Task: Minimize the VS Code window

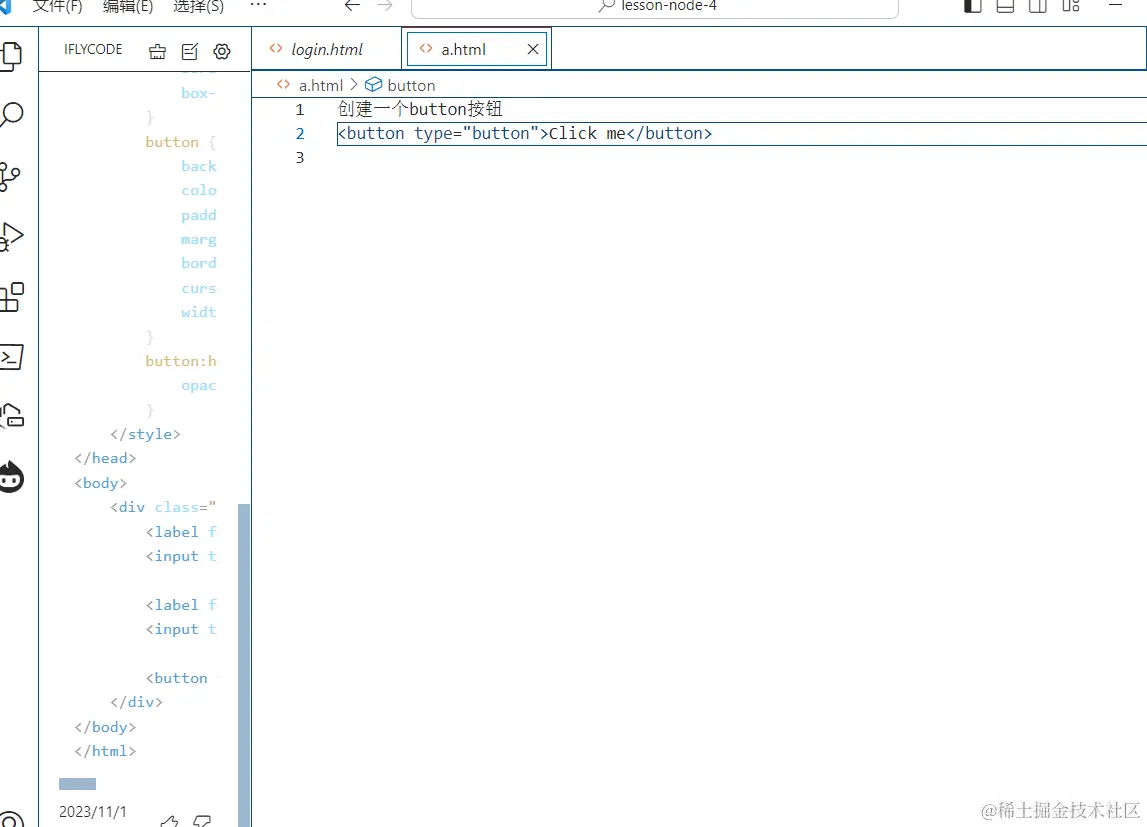Action: pyautogui.click(x=1116, y=5)
